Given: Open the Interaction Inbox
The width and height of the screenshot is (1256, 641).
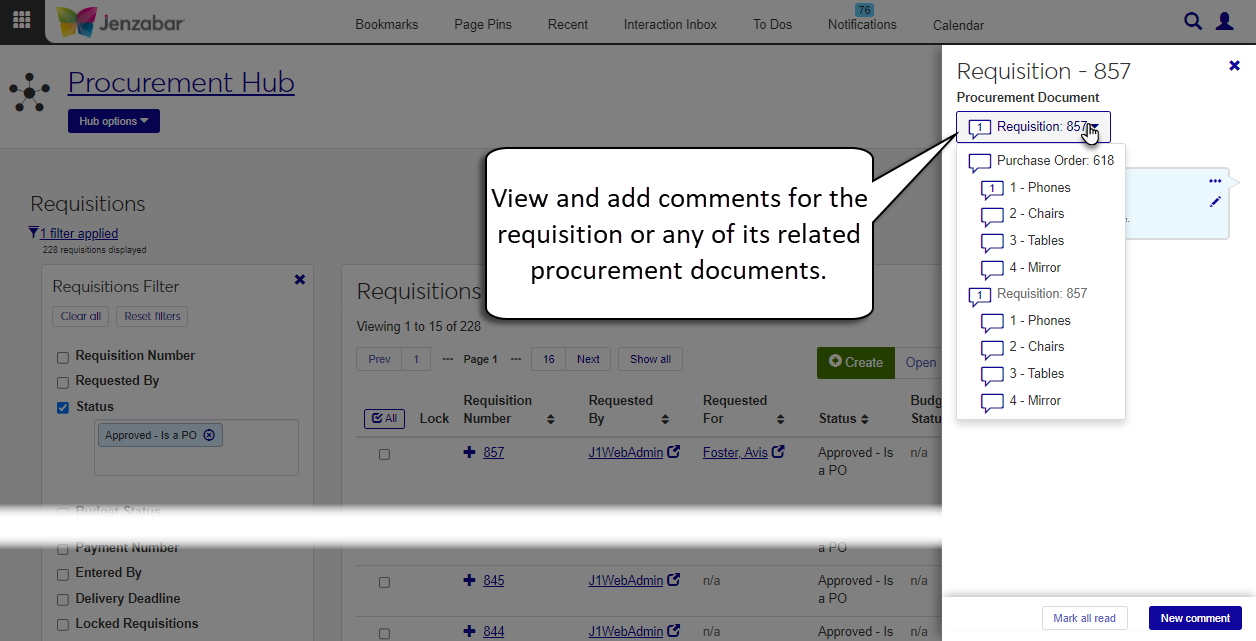Looking at the screenshot, I should (670, 24).
